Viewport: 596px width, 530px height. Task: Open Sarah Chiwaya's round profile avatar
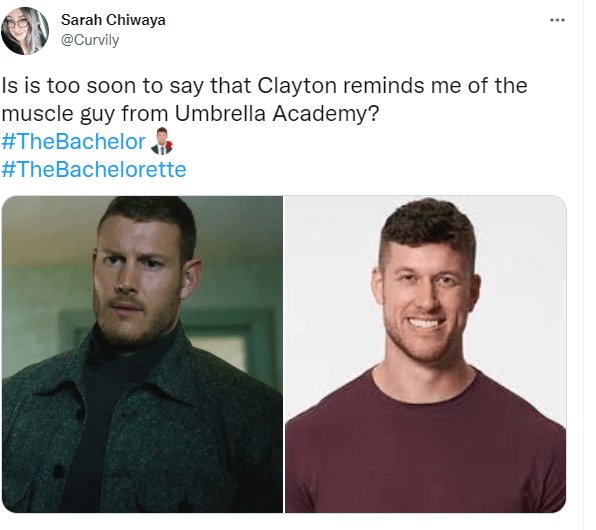[25, 31]
